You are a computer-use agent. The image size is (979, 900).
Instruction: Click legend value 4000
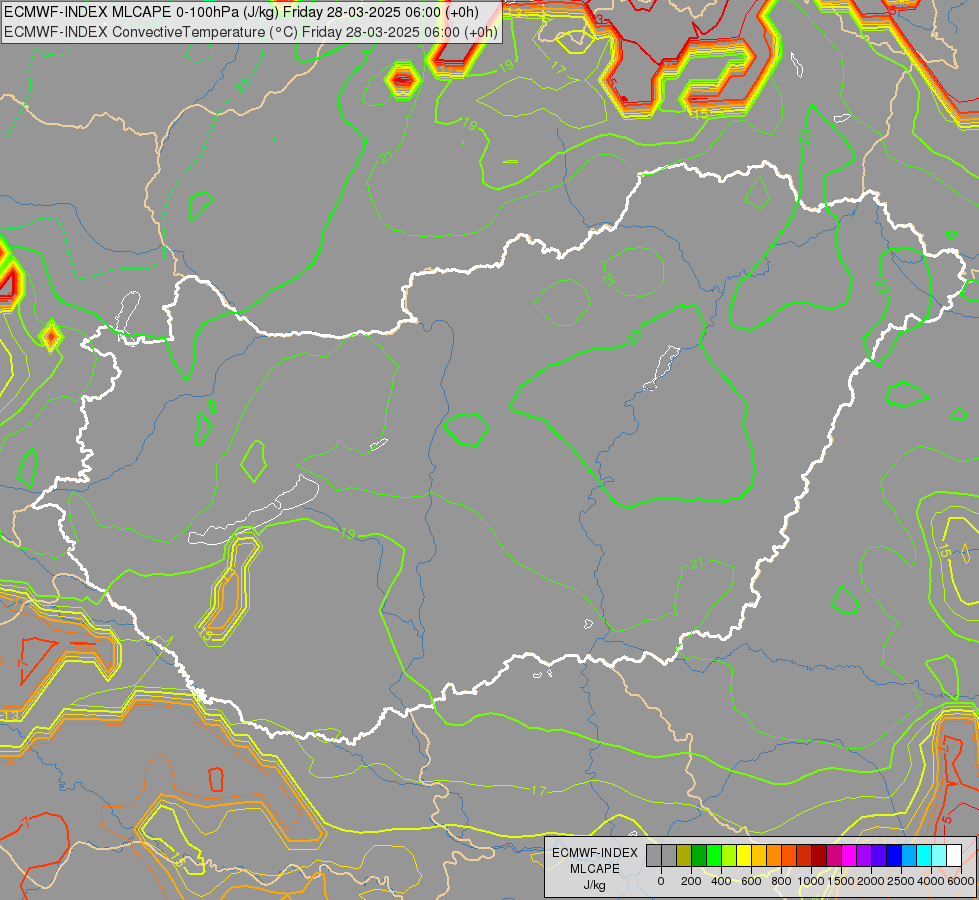click(x=931, y=881)
